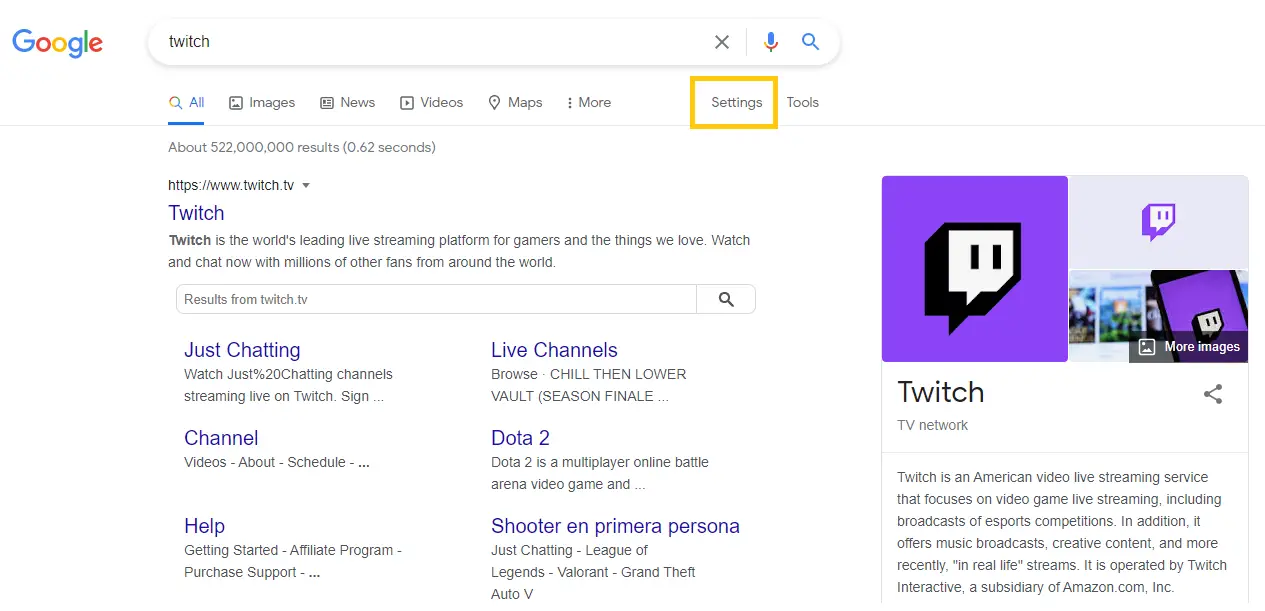Image resolution: width=1265 pixels, height=611 pixels.
Task: Open the Settings menu
Action: [736, 102]
